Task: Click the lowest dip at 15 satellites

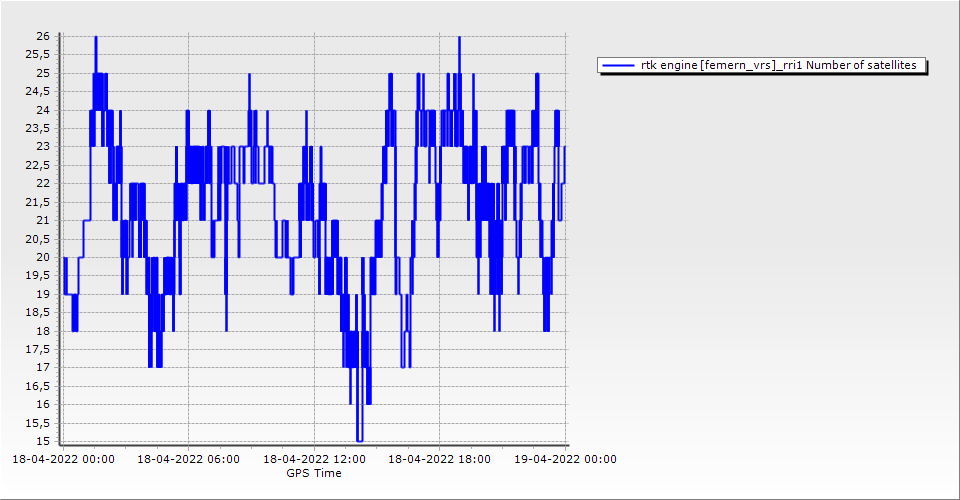Action: (359, 440)
